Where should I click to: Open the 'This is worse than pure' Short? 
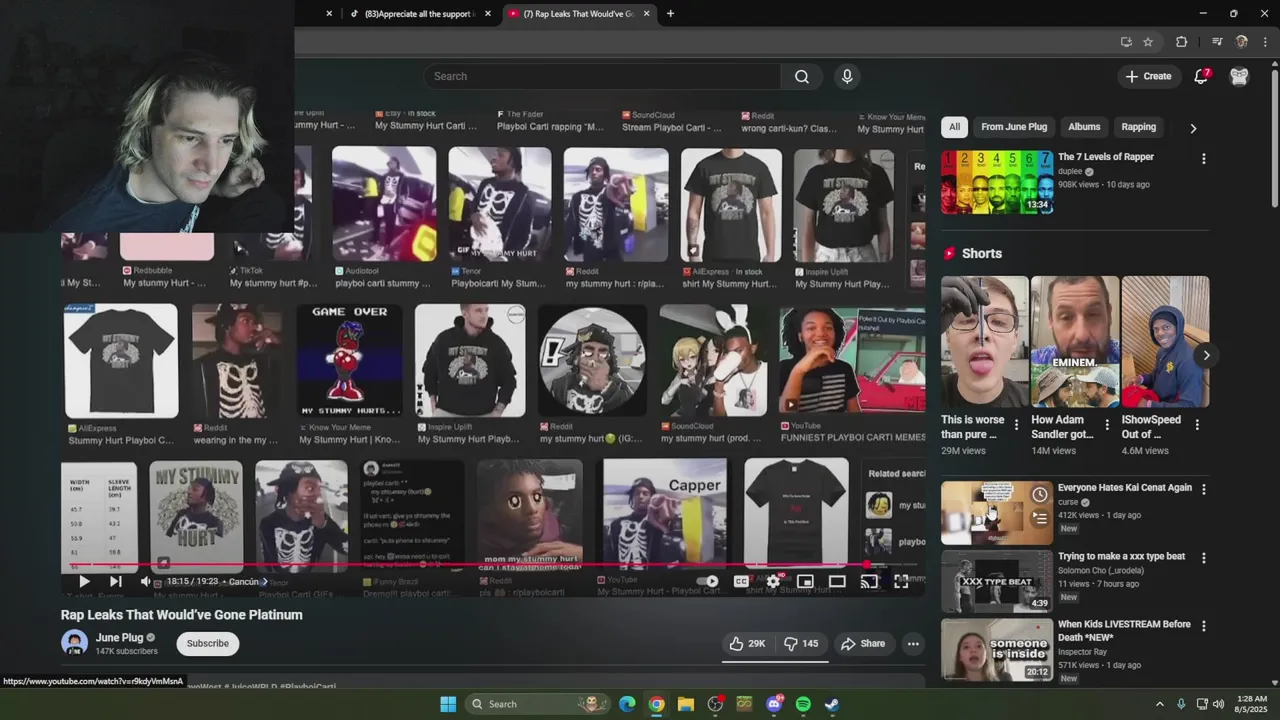985,342
